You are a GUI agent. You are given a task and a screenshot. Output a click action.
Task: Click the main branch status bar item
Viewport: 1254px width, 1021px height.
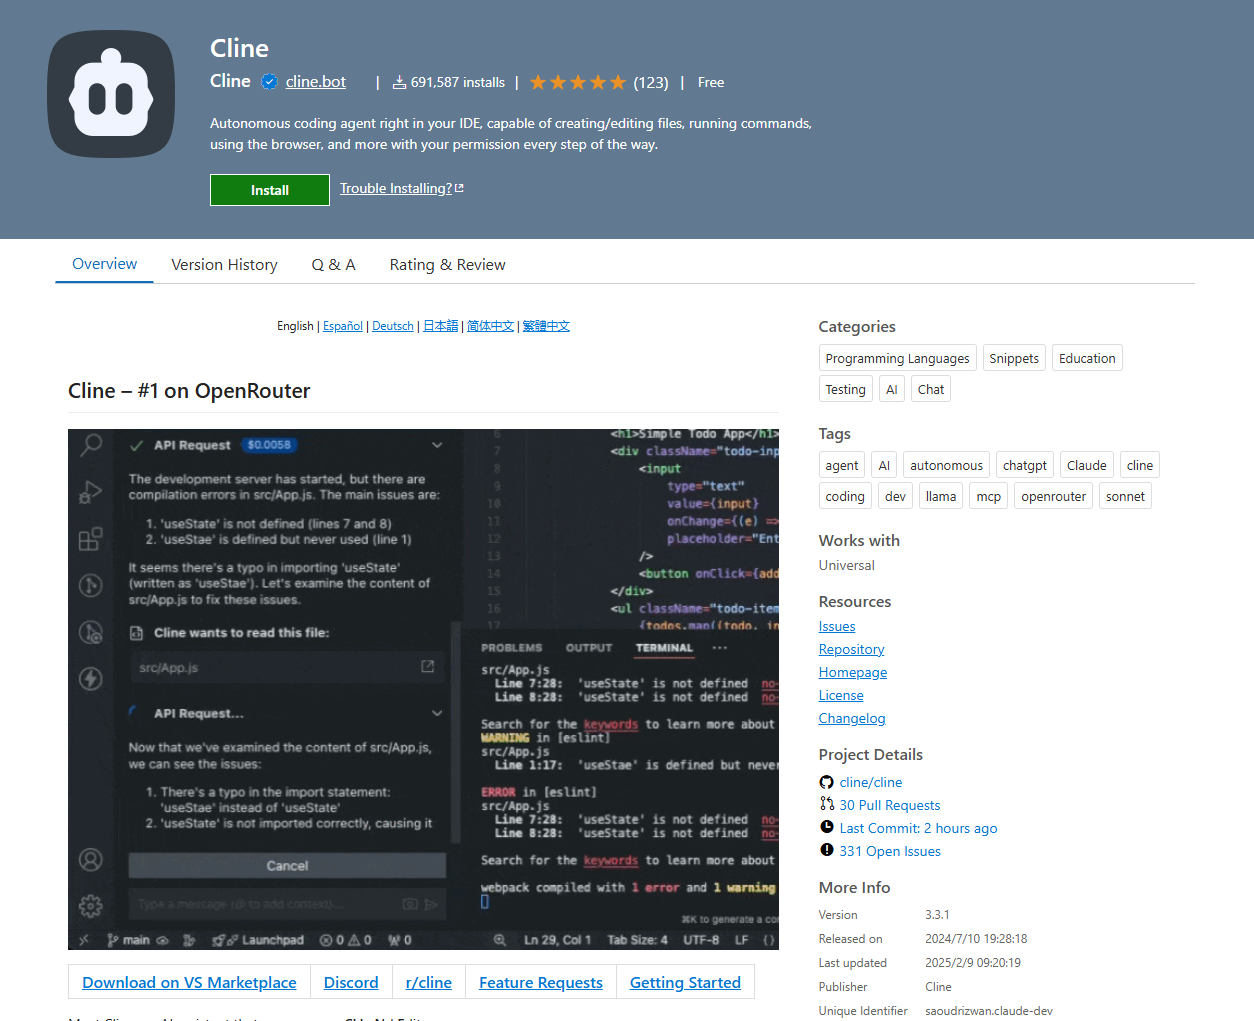point(129,940)
